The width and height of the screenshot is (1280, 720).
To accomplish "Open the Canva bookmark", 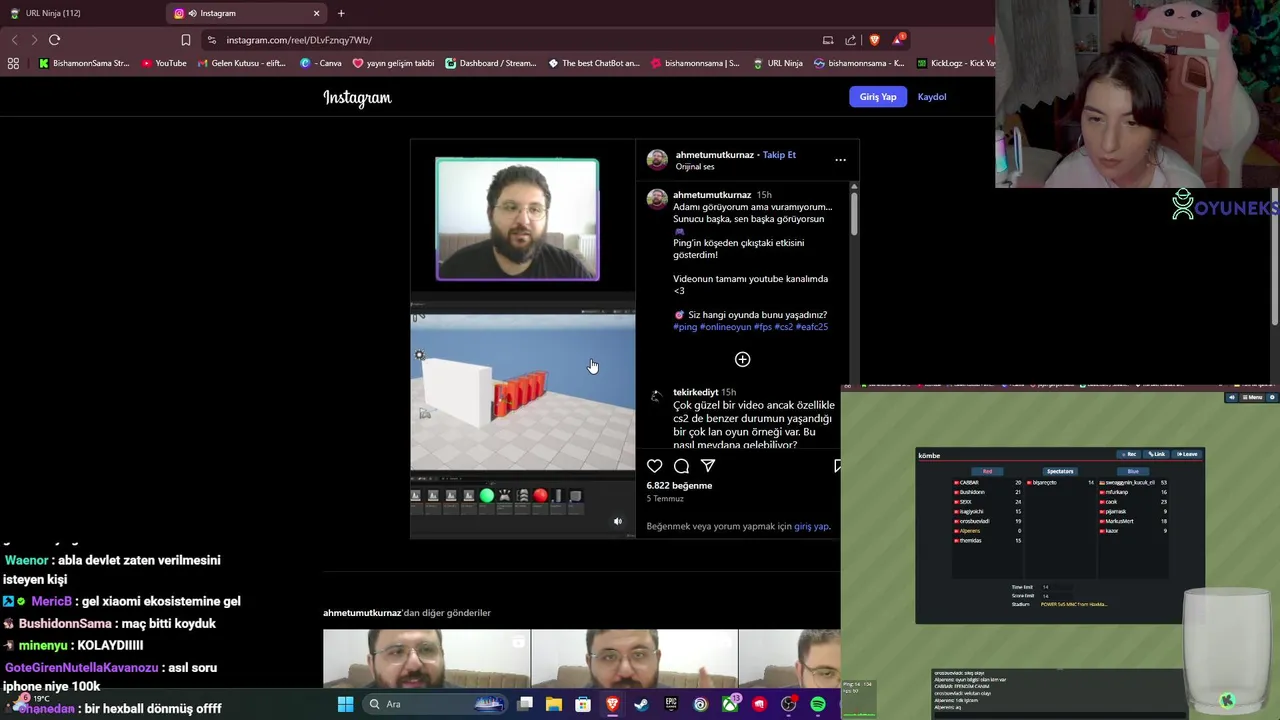I will tap(321, 63).
